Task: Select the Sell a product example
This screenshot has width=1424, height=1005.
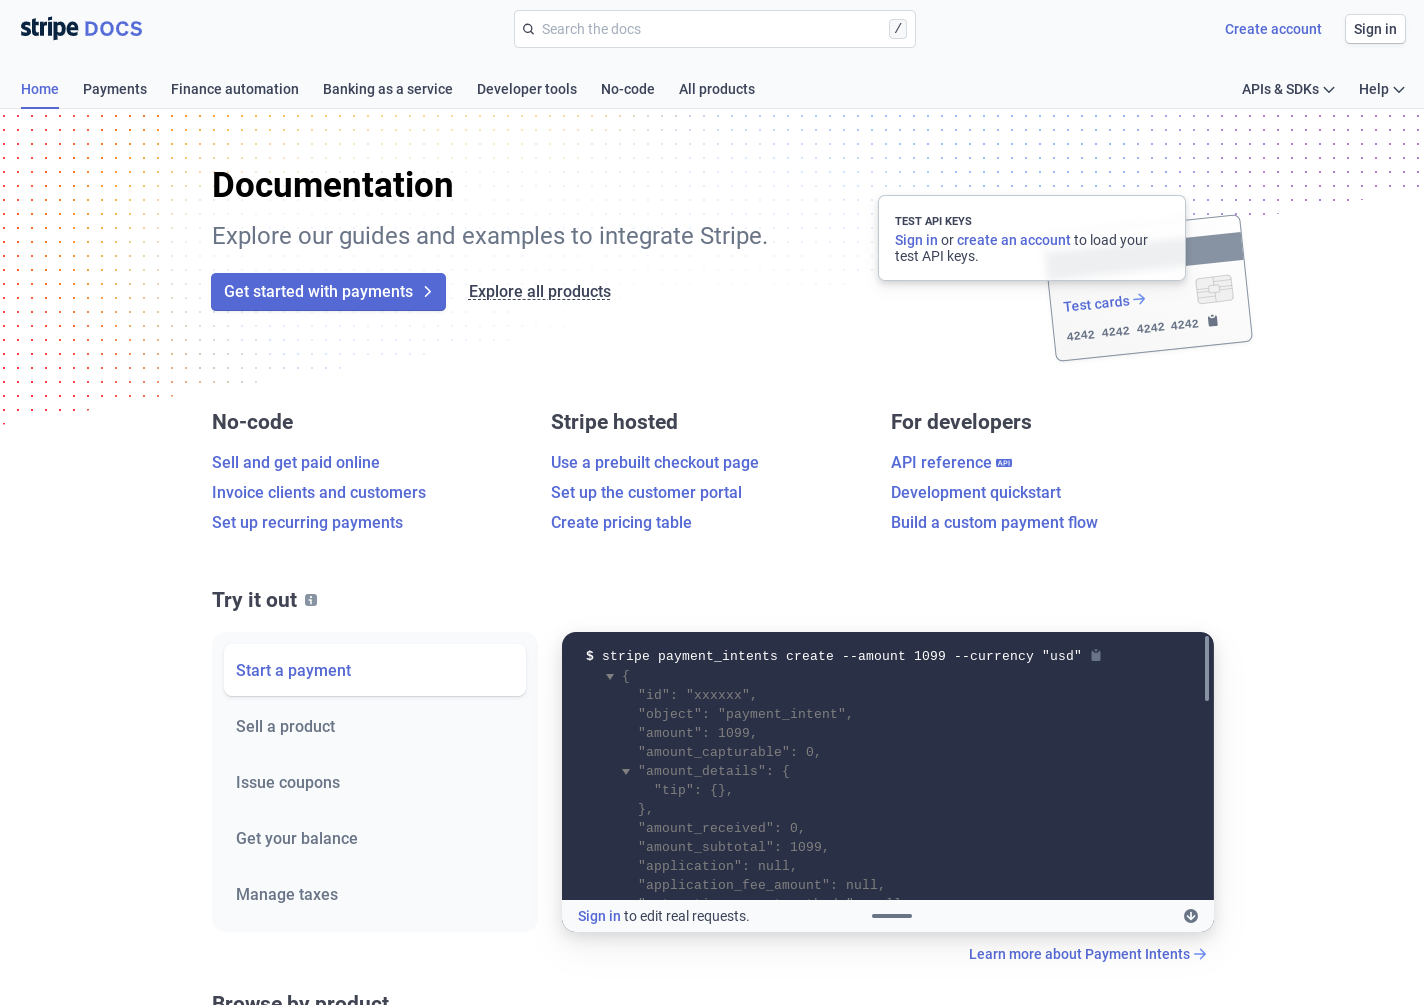Action: tap(375, 726)
